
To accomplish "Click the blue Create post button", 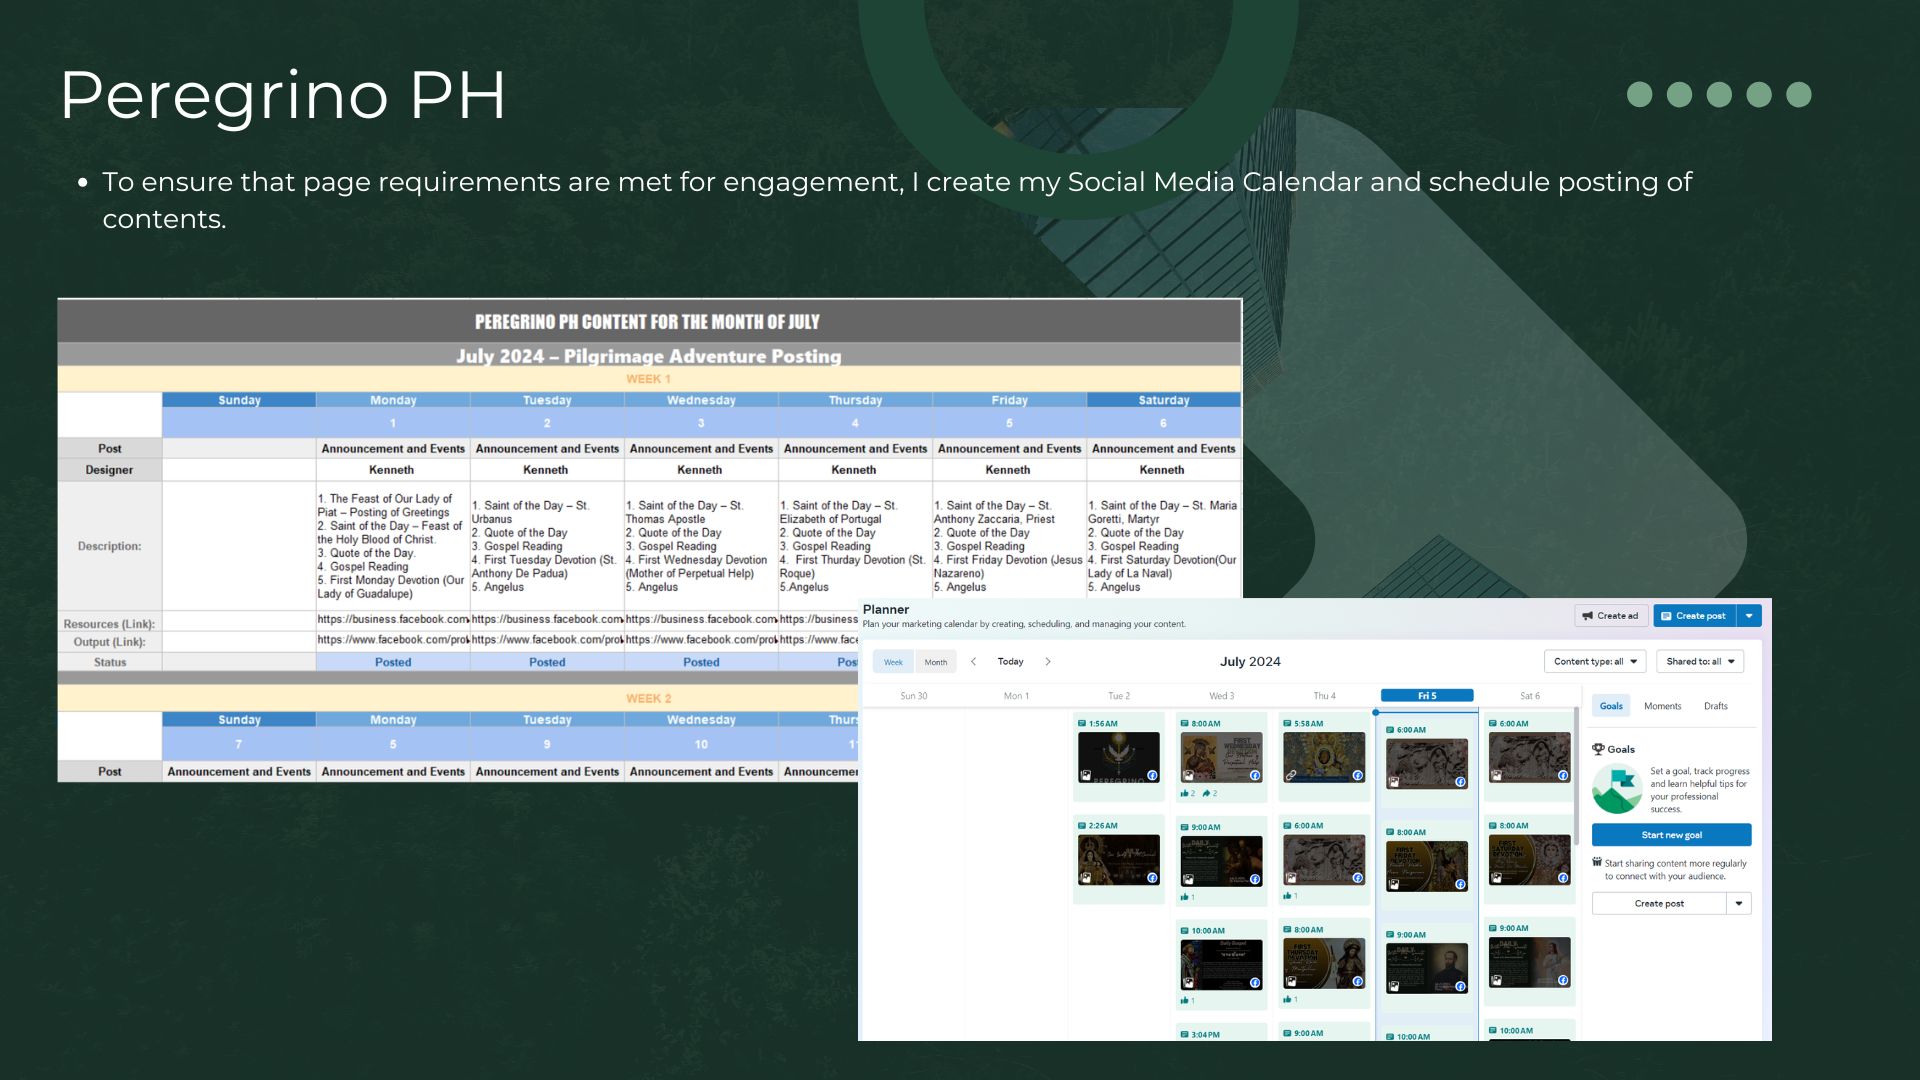I will point(1695,616).
